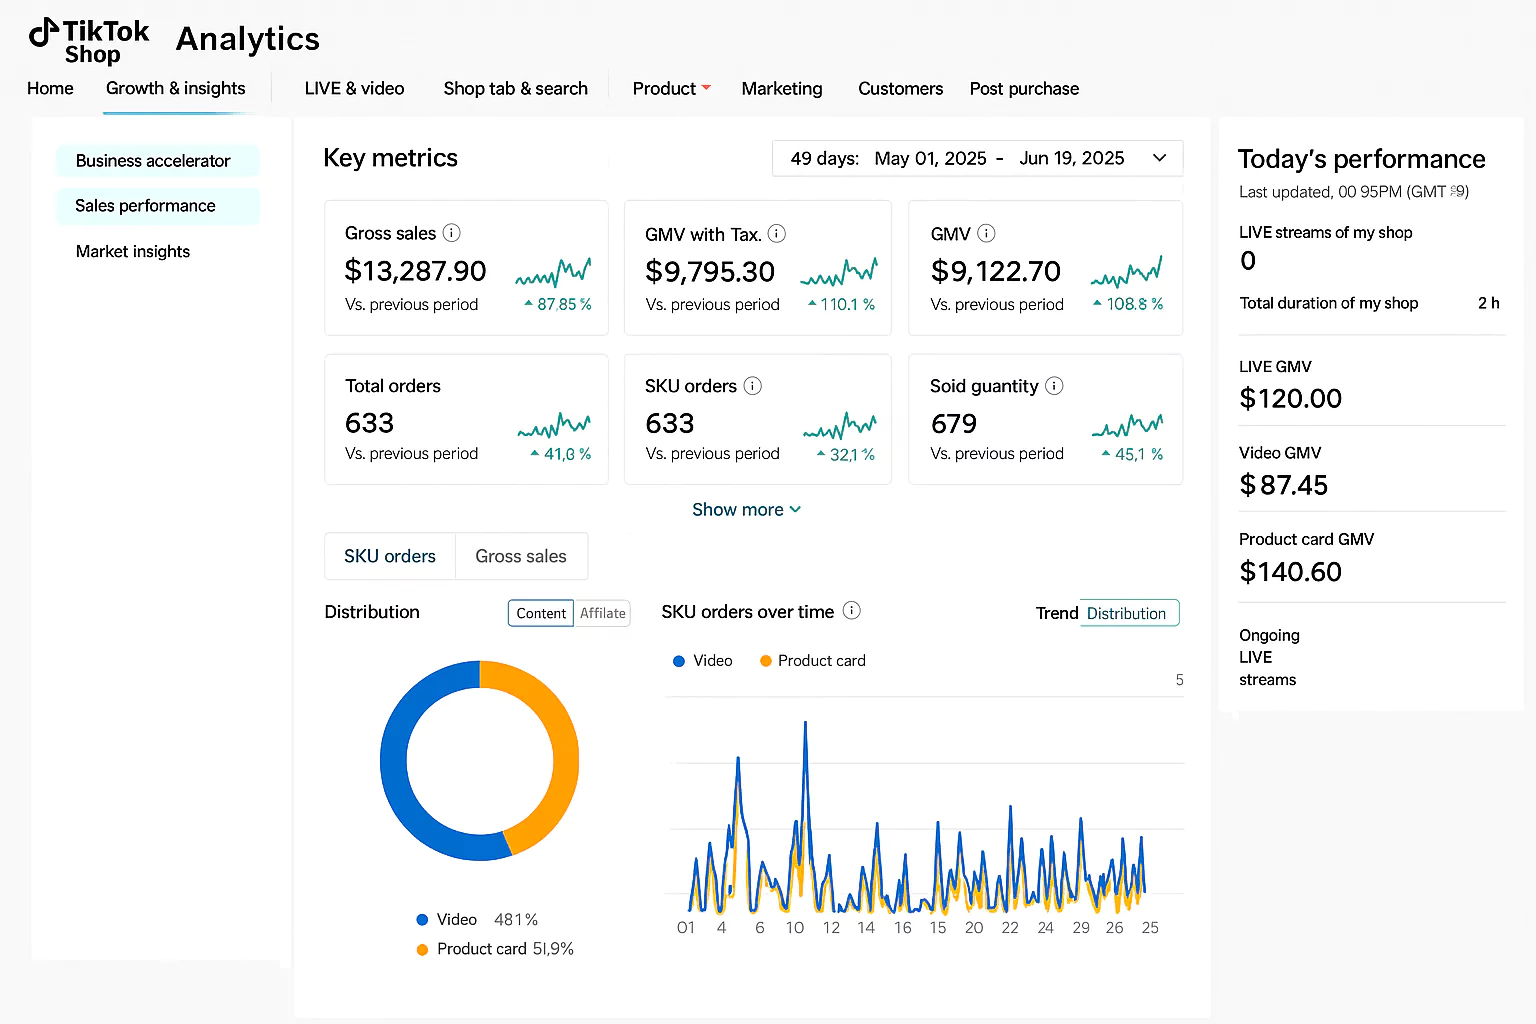Click GMV value $9,122.70
Viewport: 1536px width, 1024px height.
(996, 271)
